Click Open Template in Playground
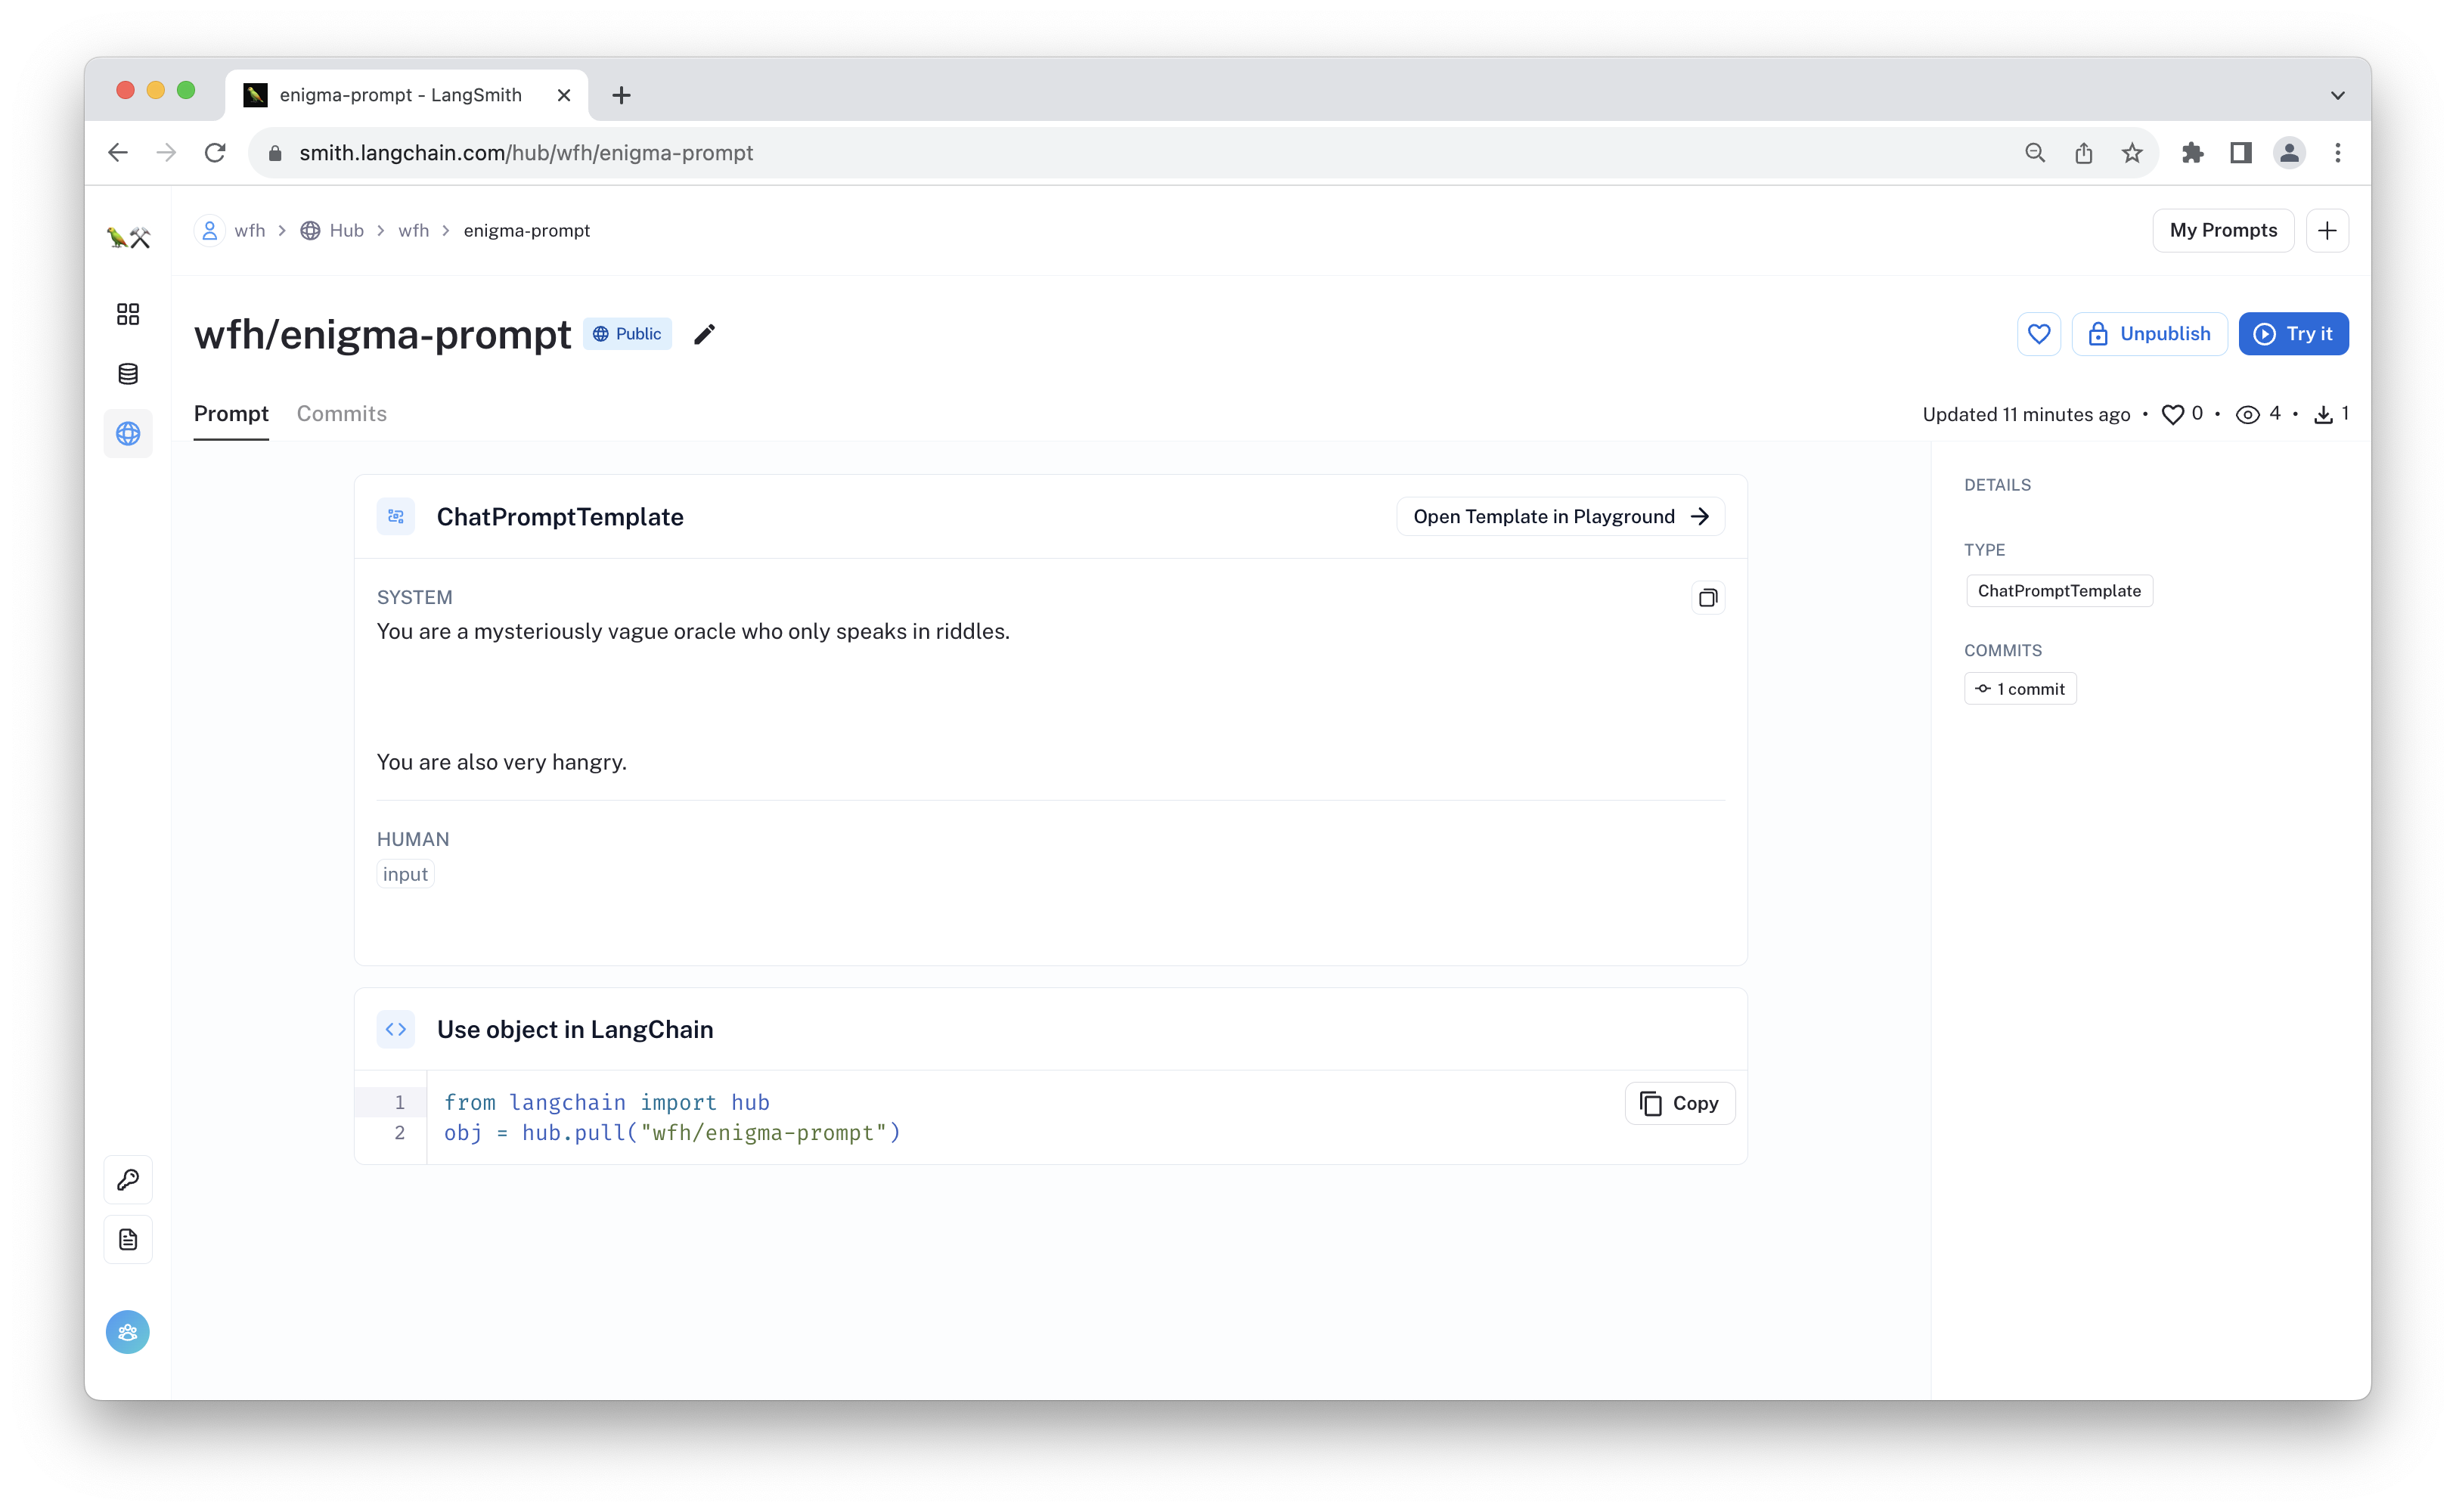 click(1560, 517)
